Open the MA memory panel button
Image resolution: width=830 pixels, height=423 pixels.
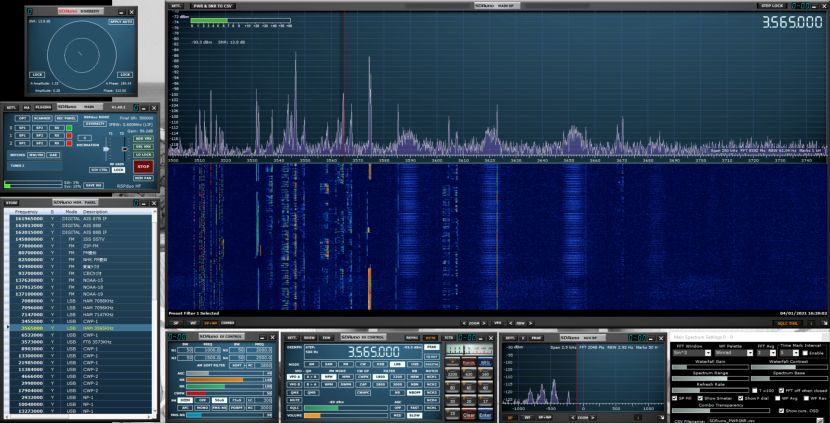(x=27, y=107)
